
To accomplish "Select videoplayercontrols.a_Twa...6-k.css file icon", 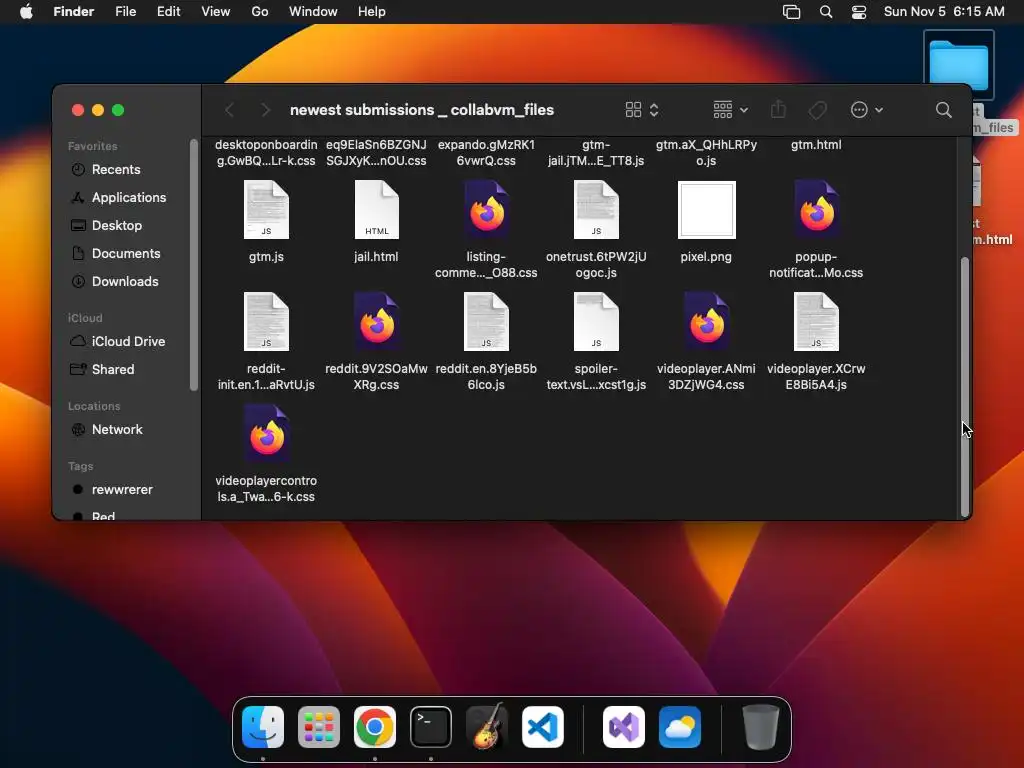I will coord(266,434).
